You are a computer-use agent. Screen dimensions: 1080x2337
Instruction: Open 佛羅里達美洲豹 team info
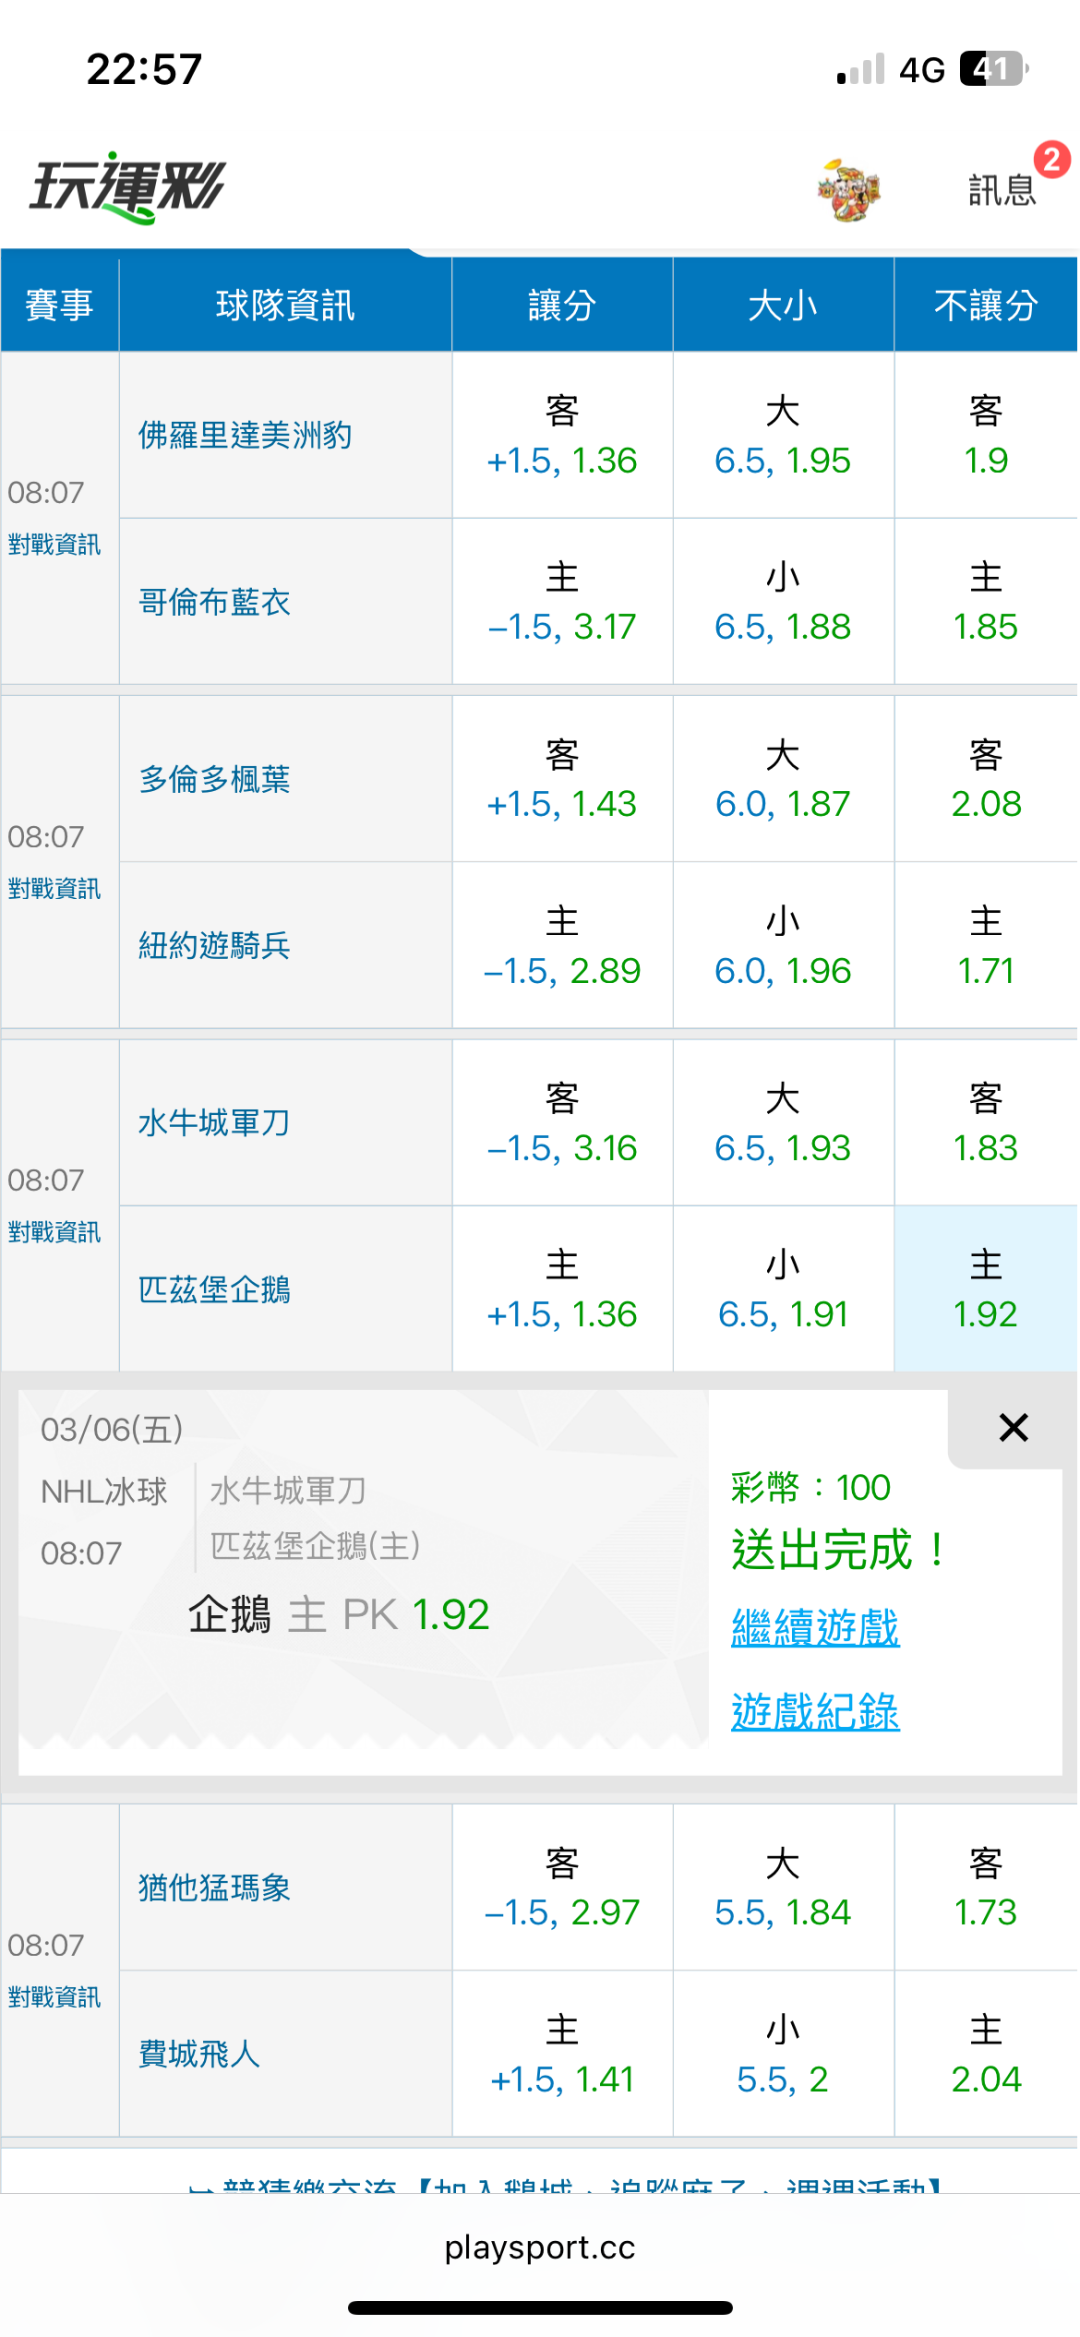245,435
